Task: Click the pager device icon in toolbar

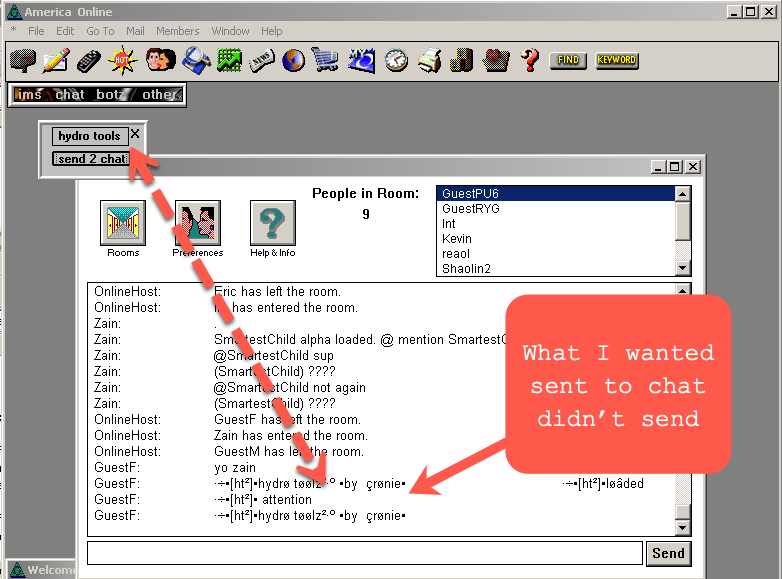Action: pyautogui.click(x=89, y=61)
